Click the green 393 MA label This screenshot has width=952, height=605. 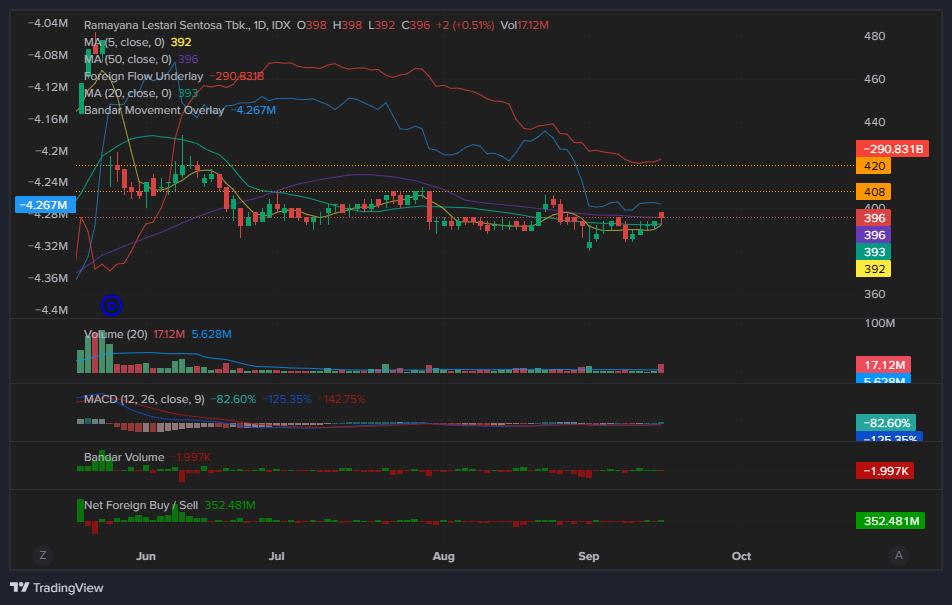(873, 252)
